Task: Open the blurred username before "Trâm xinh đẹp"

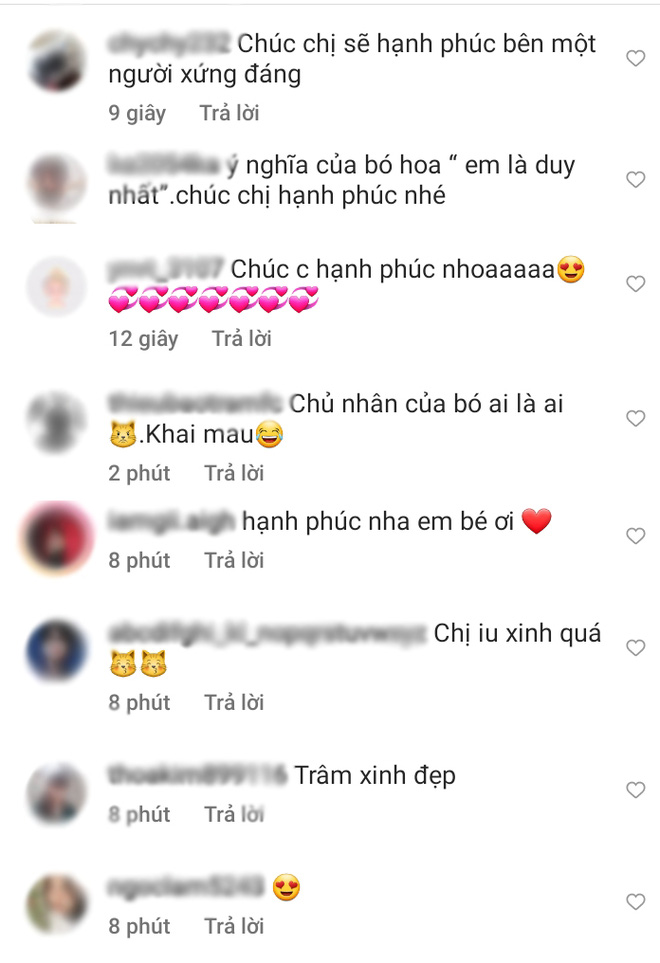Action: coord(198,775)
